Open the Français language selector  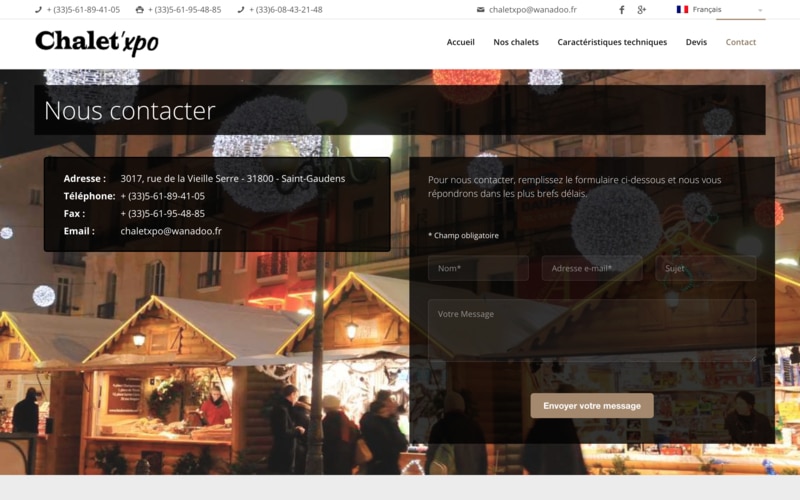tap(719, 10)
